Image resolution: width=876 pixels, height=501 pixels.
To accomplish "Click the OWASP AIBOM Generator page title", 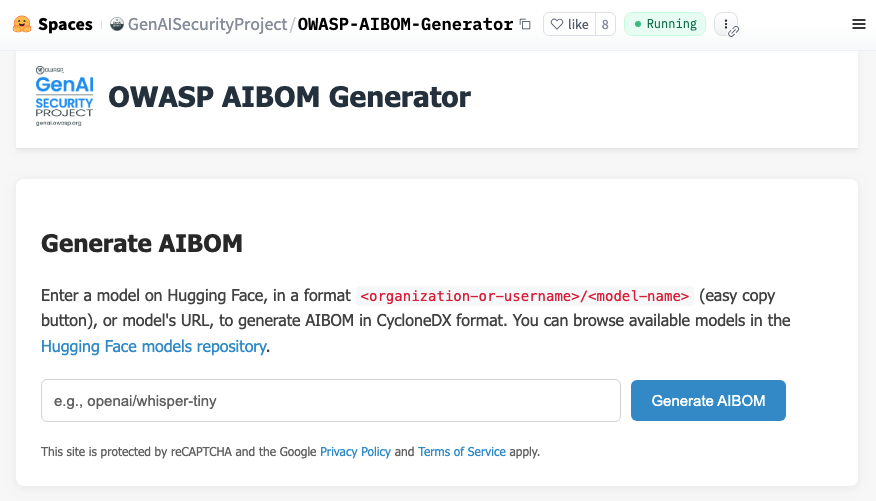I will 289,97.
